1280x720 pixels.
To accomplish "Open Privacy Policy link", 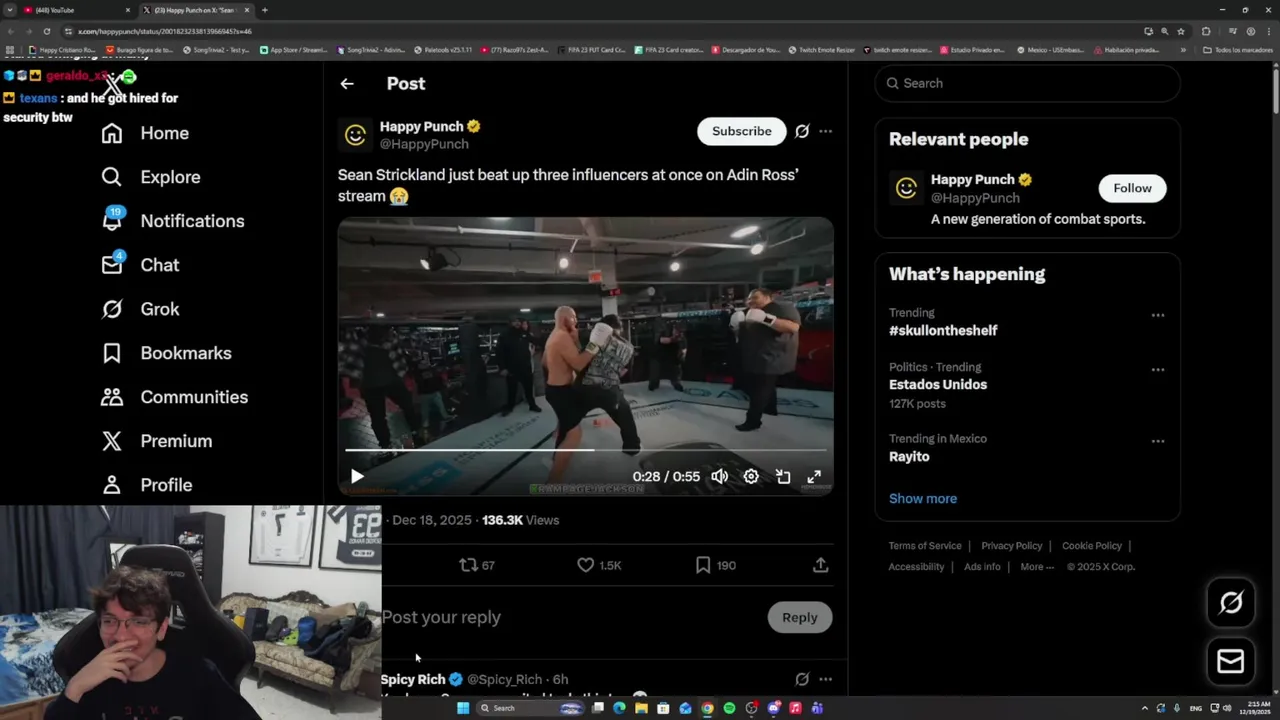I will pyautogui.click(x=1012, y=546).
